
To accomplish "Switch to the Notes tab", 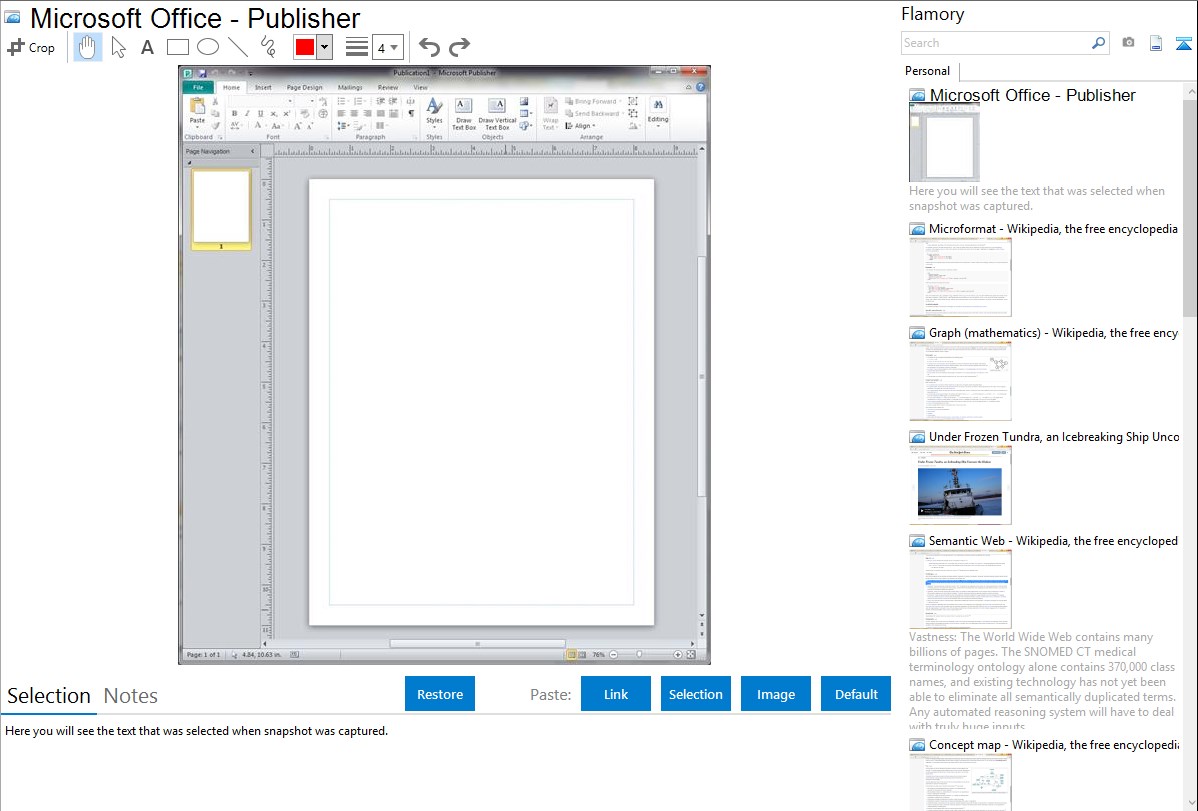I will tap(131, 696).
